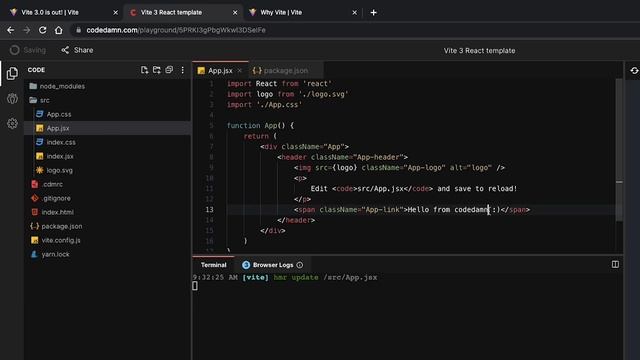This screenshot has width=640, height=360.
Task: Click the terminal cursor prompt
Action: click(x=195, y=286)
